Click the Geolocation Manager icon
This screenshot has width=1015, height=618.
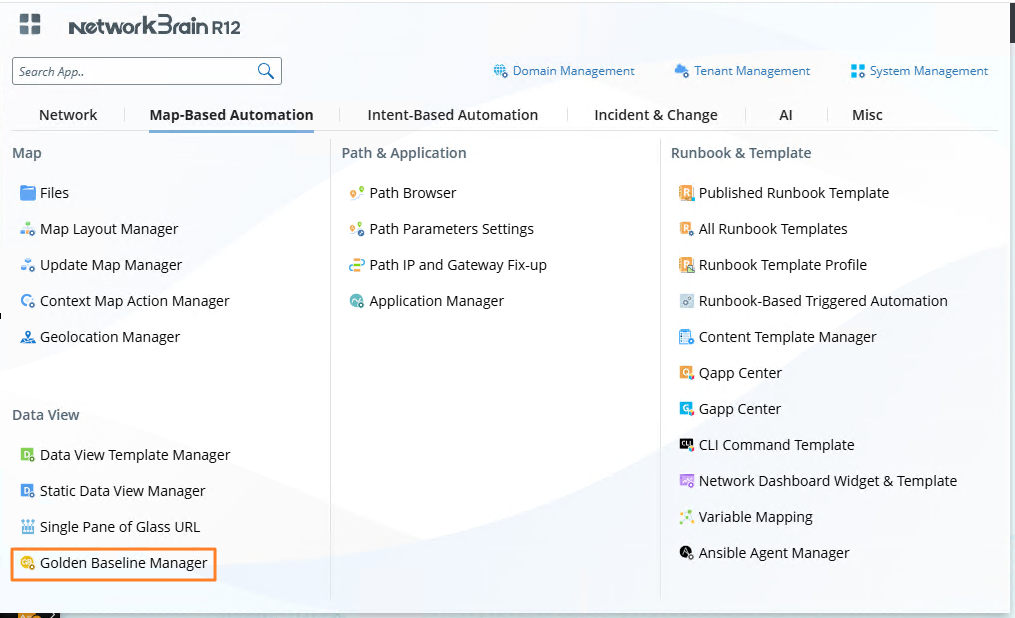tap(28, 337)
